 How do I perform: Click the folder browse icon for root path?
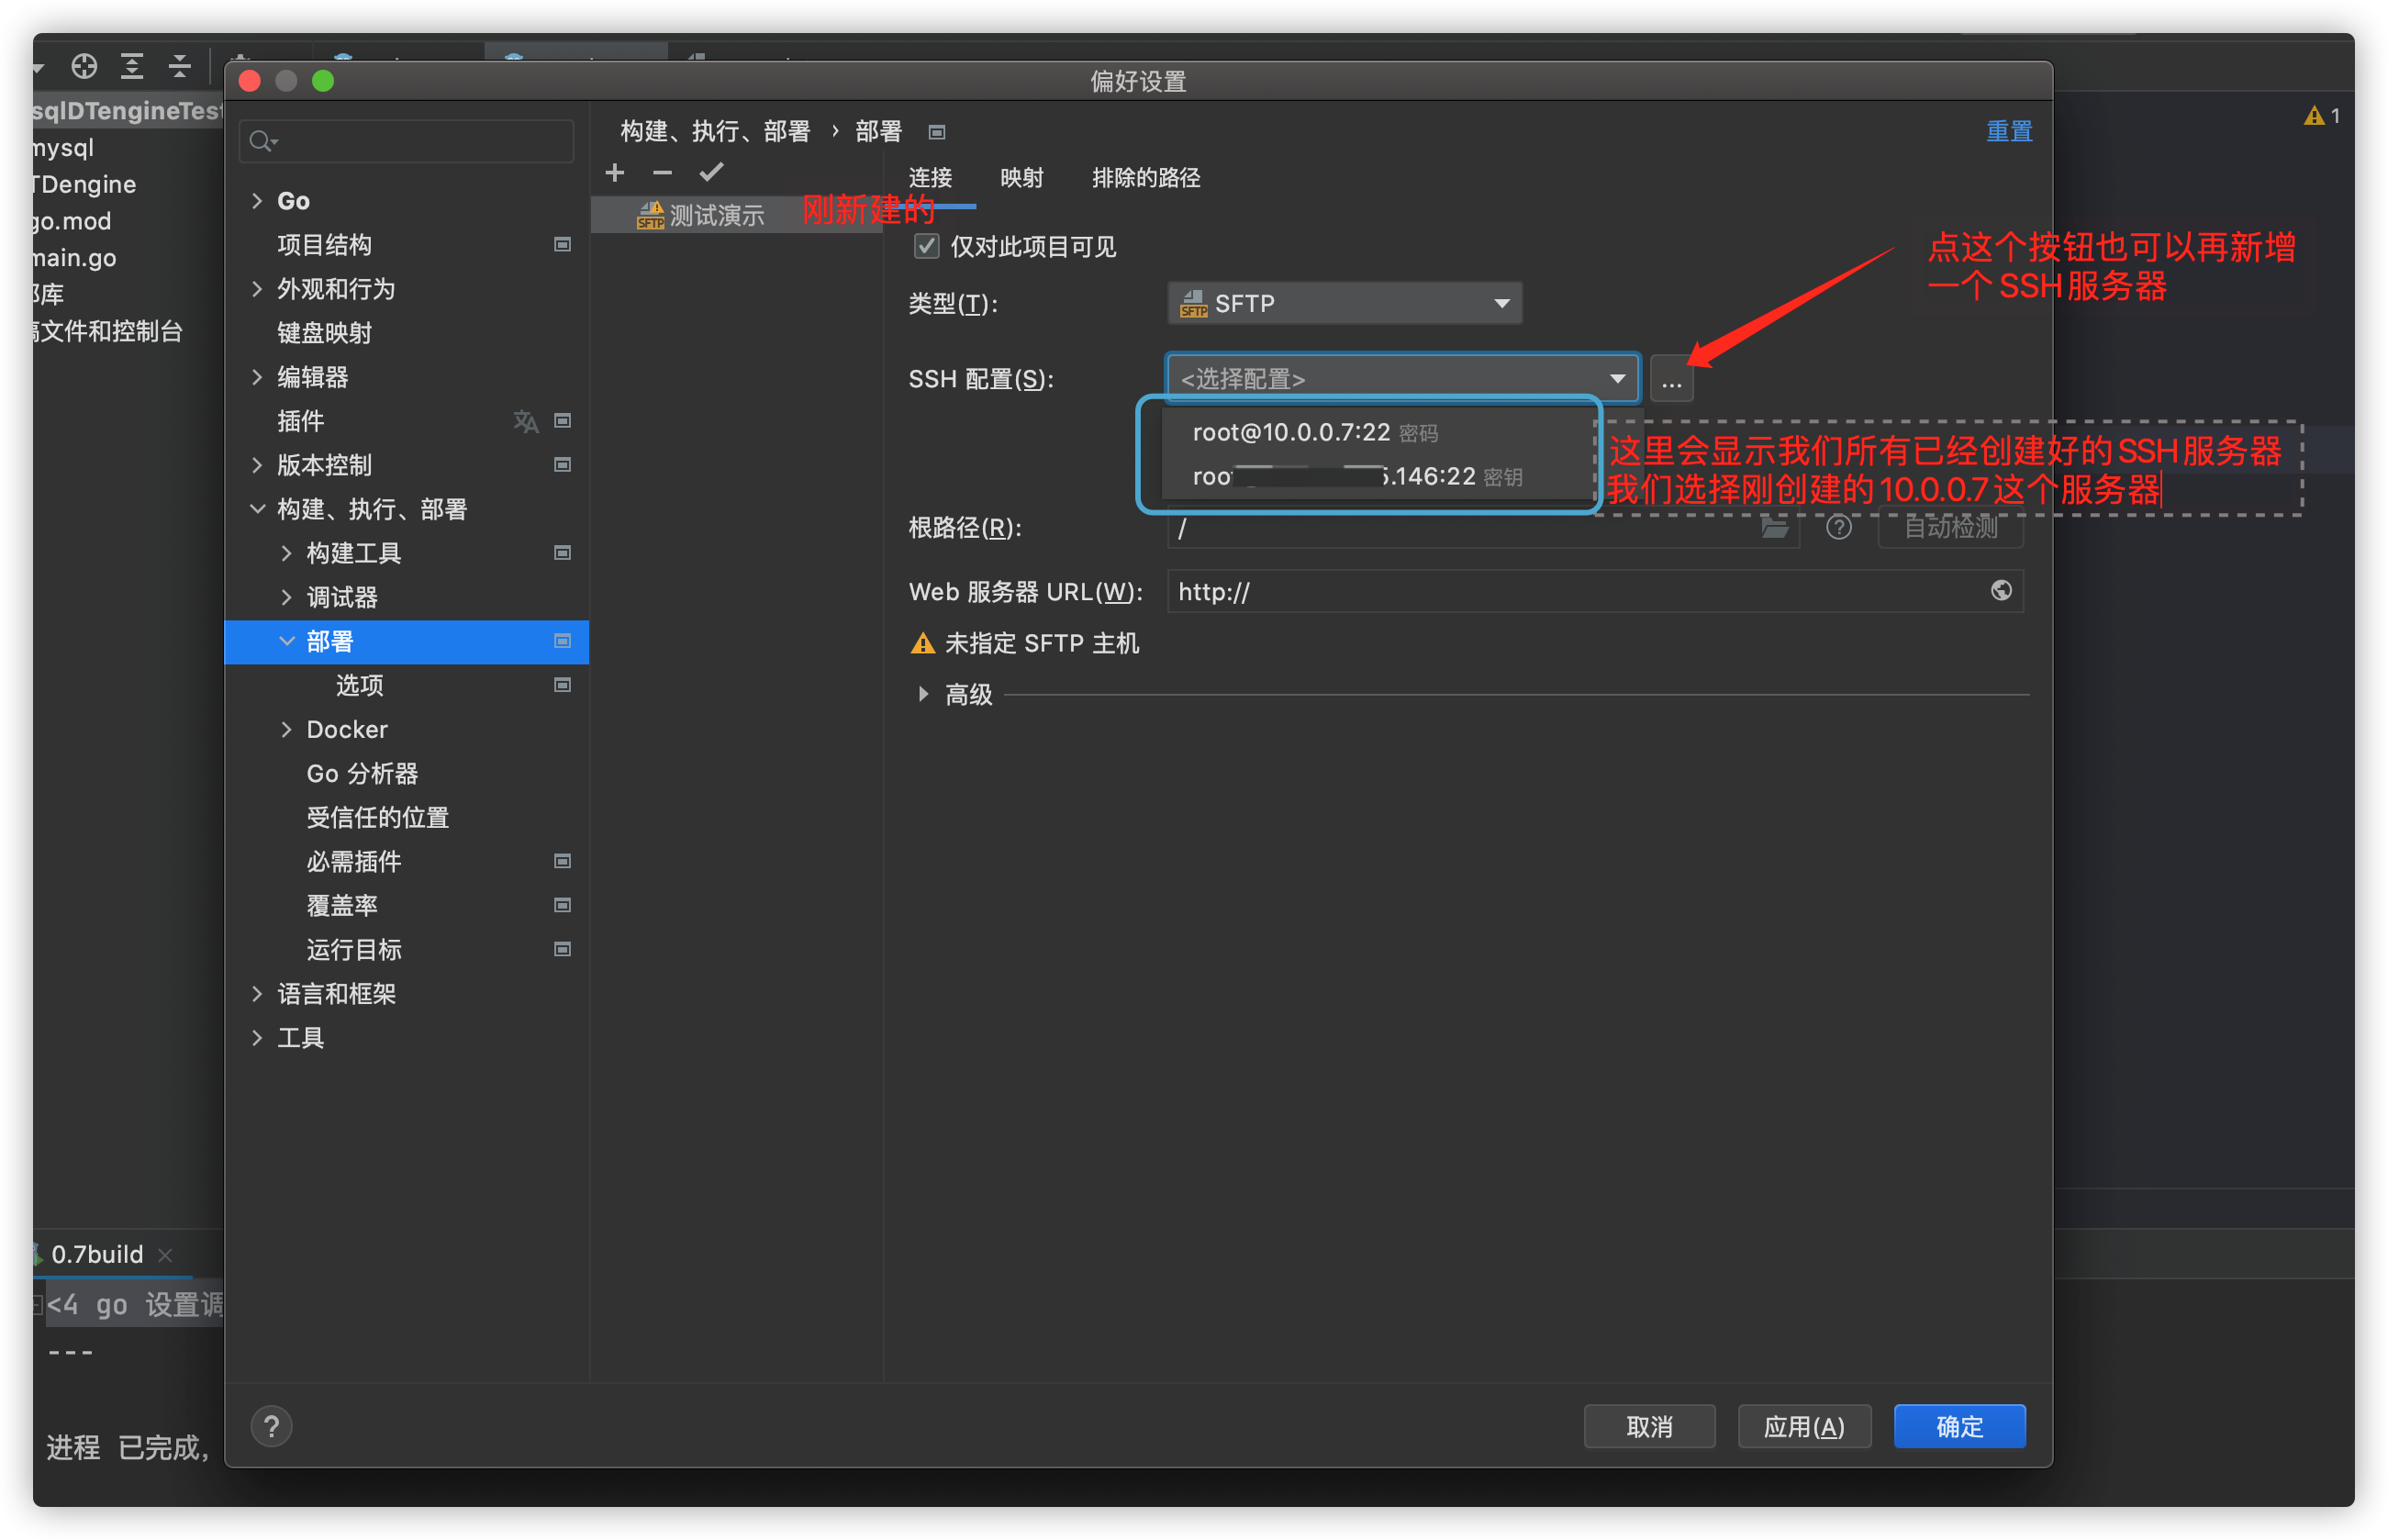tap(1774, 527)
